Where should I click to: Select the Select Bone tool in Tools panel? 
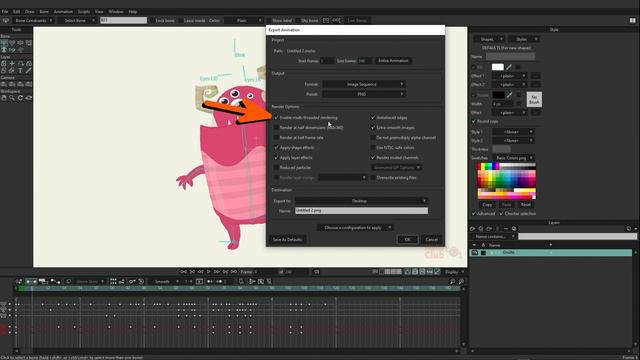click(x=4, y=42)
